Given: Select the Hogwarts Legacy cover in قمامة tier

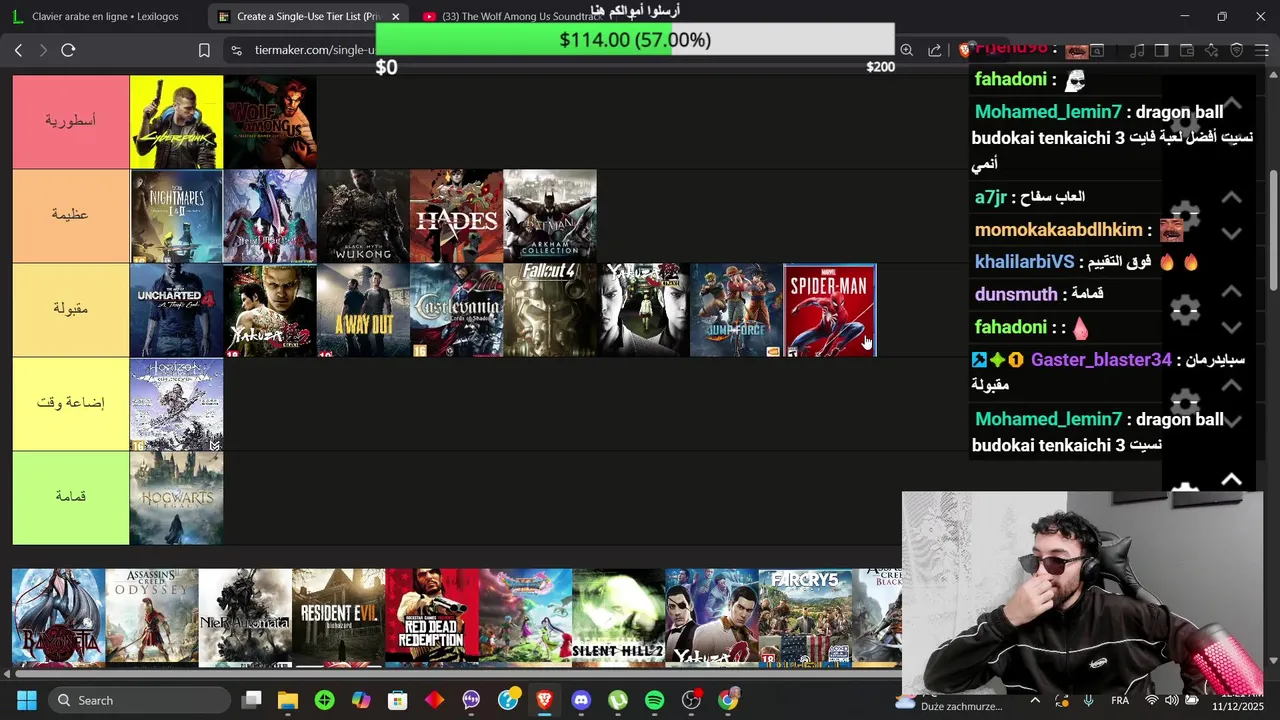Looking at the screenshot, I should [x=176, y=498].
